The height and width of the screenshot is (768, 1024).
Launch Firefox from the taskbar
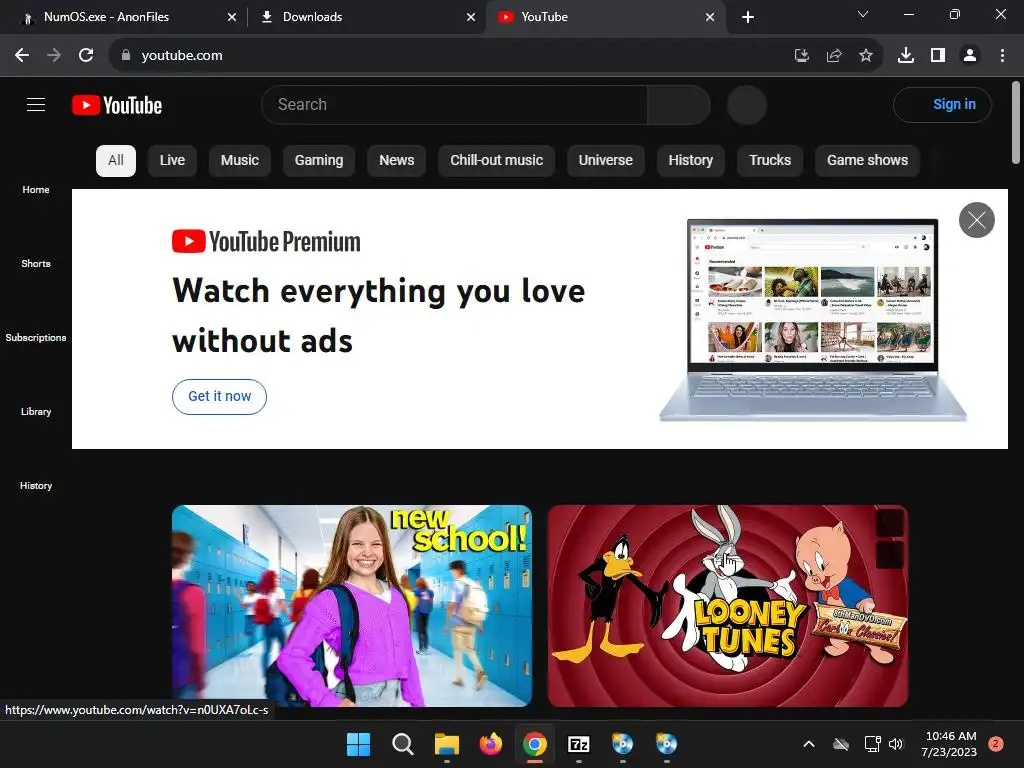(490, 744)
